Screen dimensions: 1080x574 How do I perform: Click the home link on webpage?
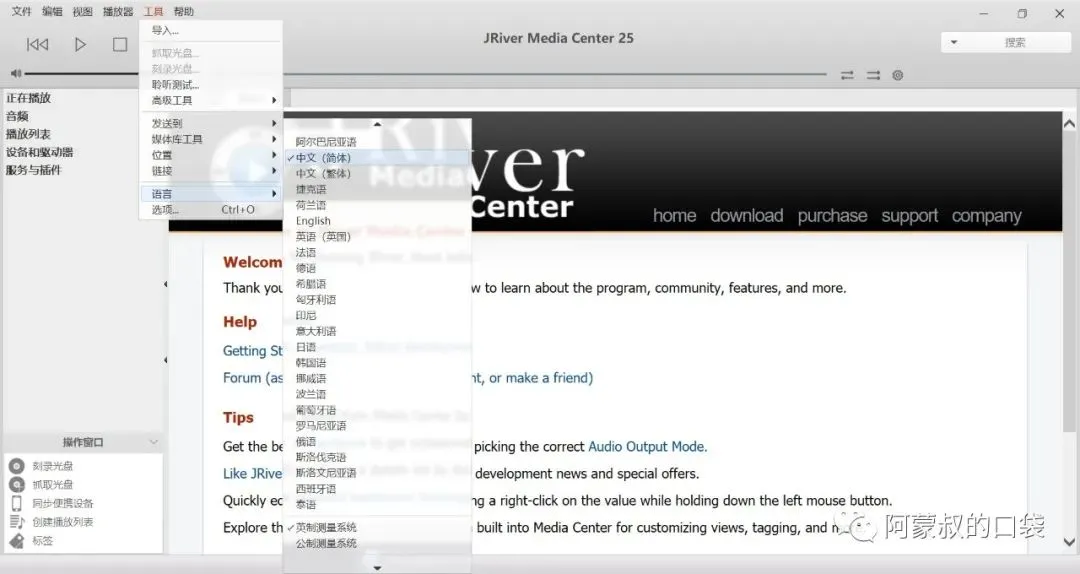674,216
